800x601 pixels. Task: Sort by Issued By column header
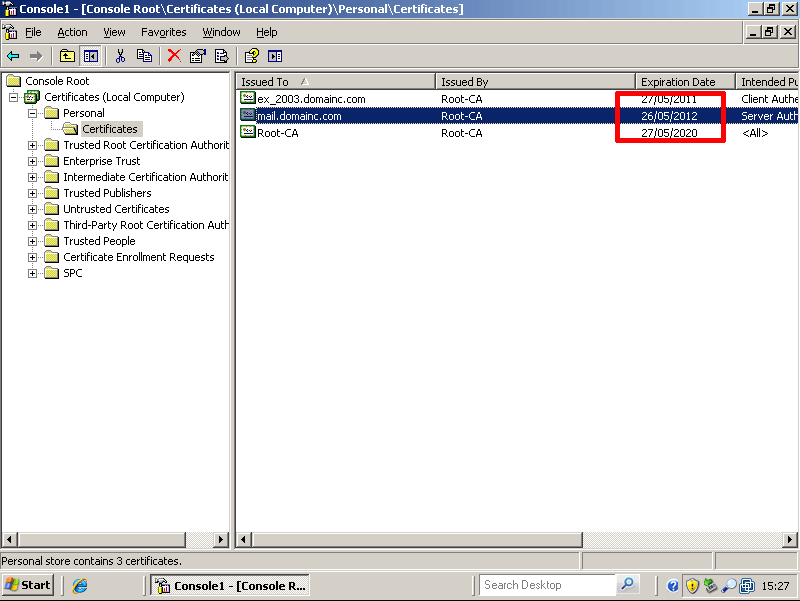coord(535,82)
